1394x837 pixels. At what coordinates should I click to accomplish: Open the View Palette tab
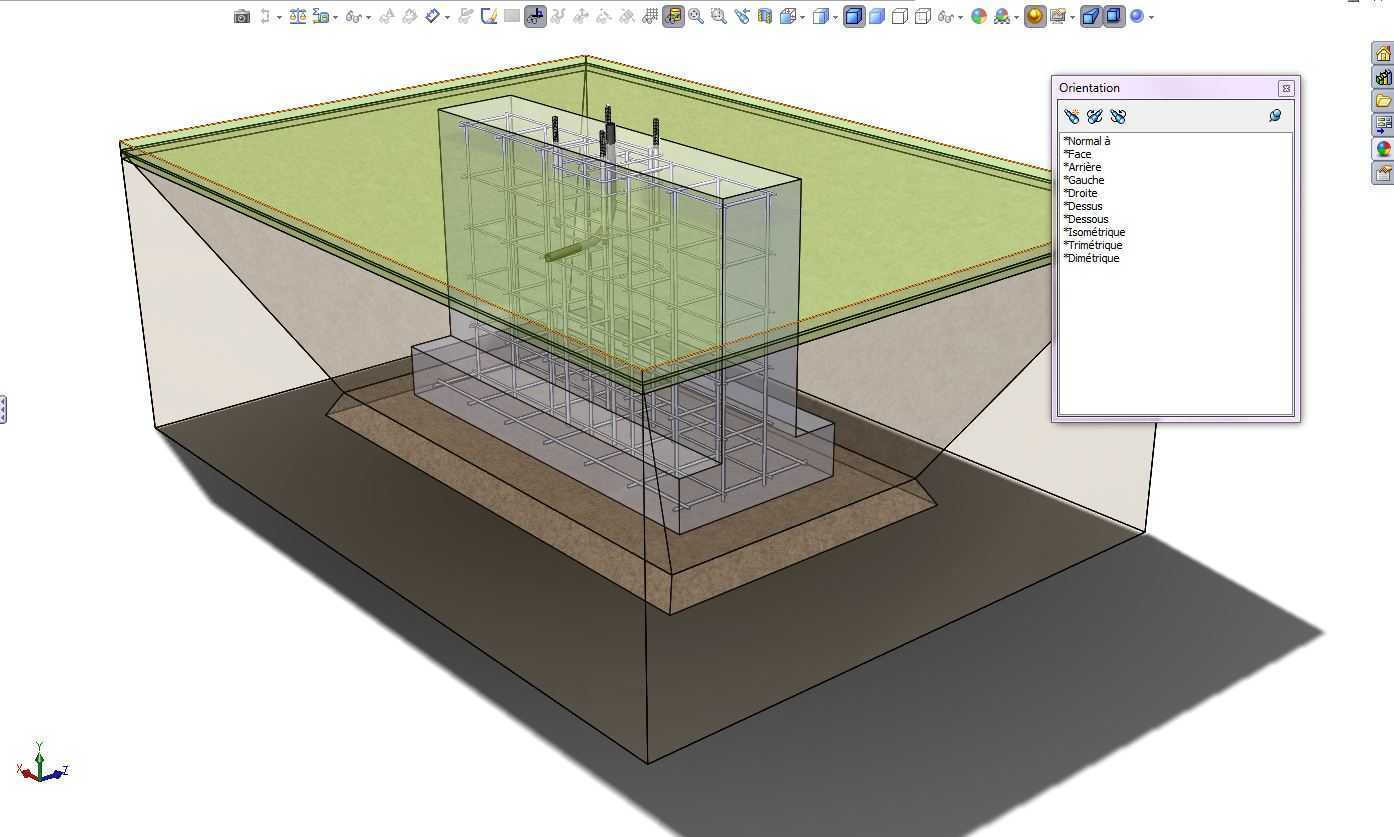1383,125
